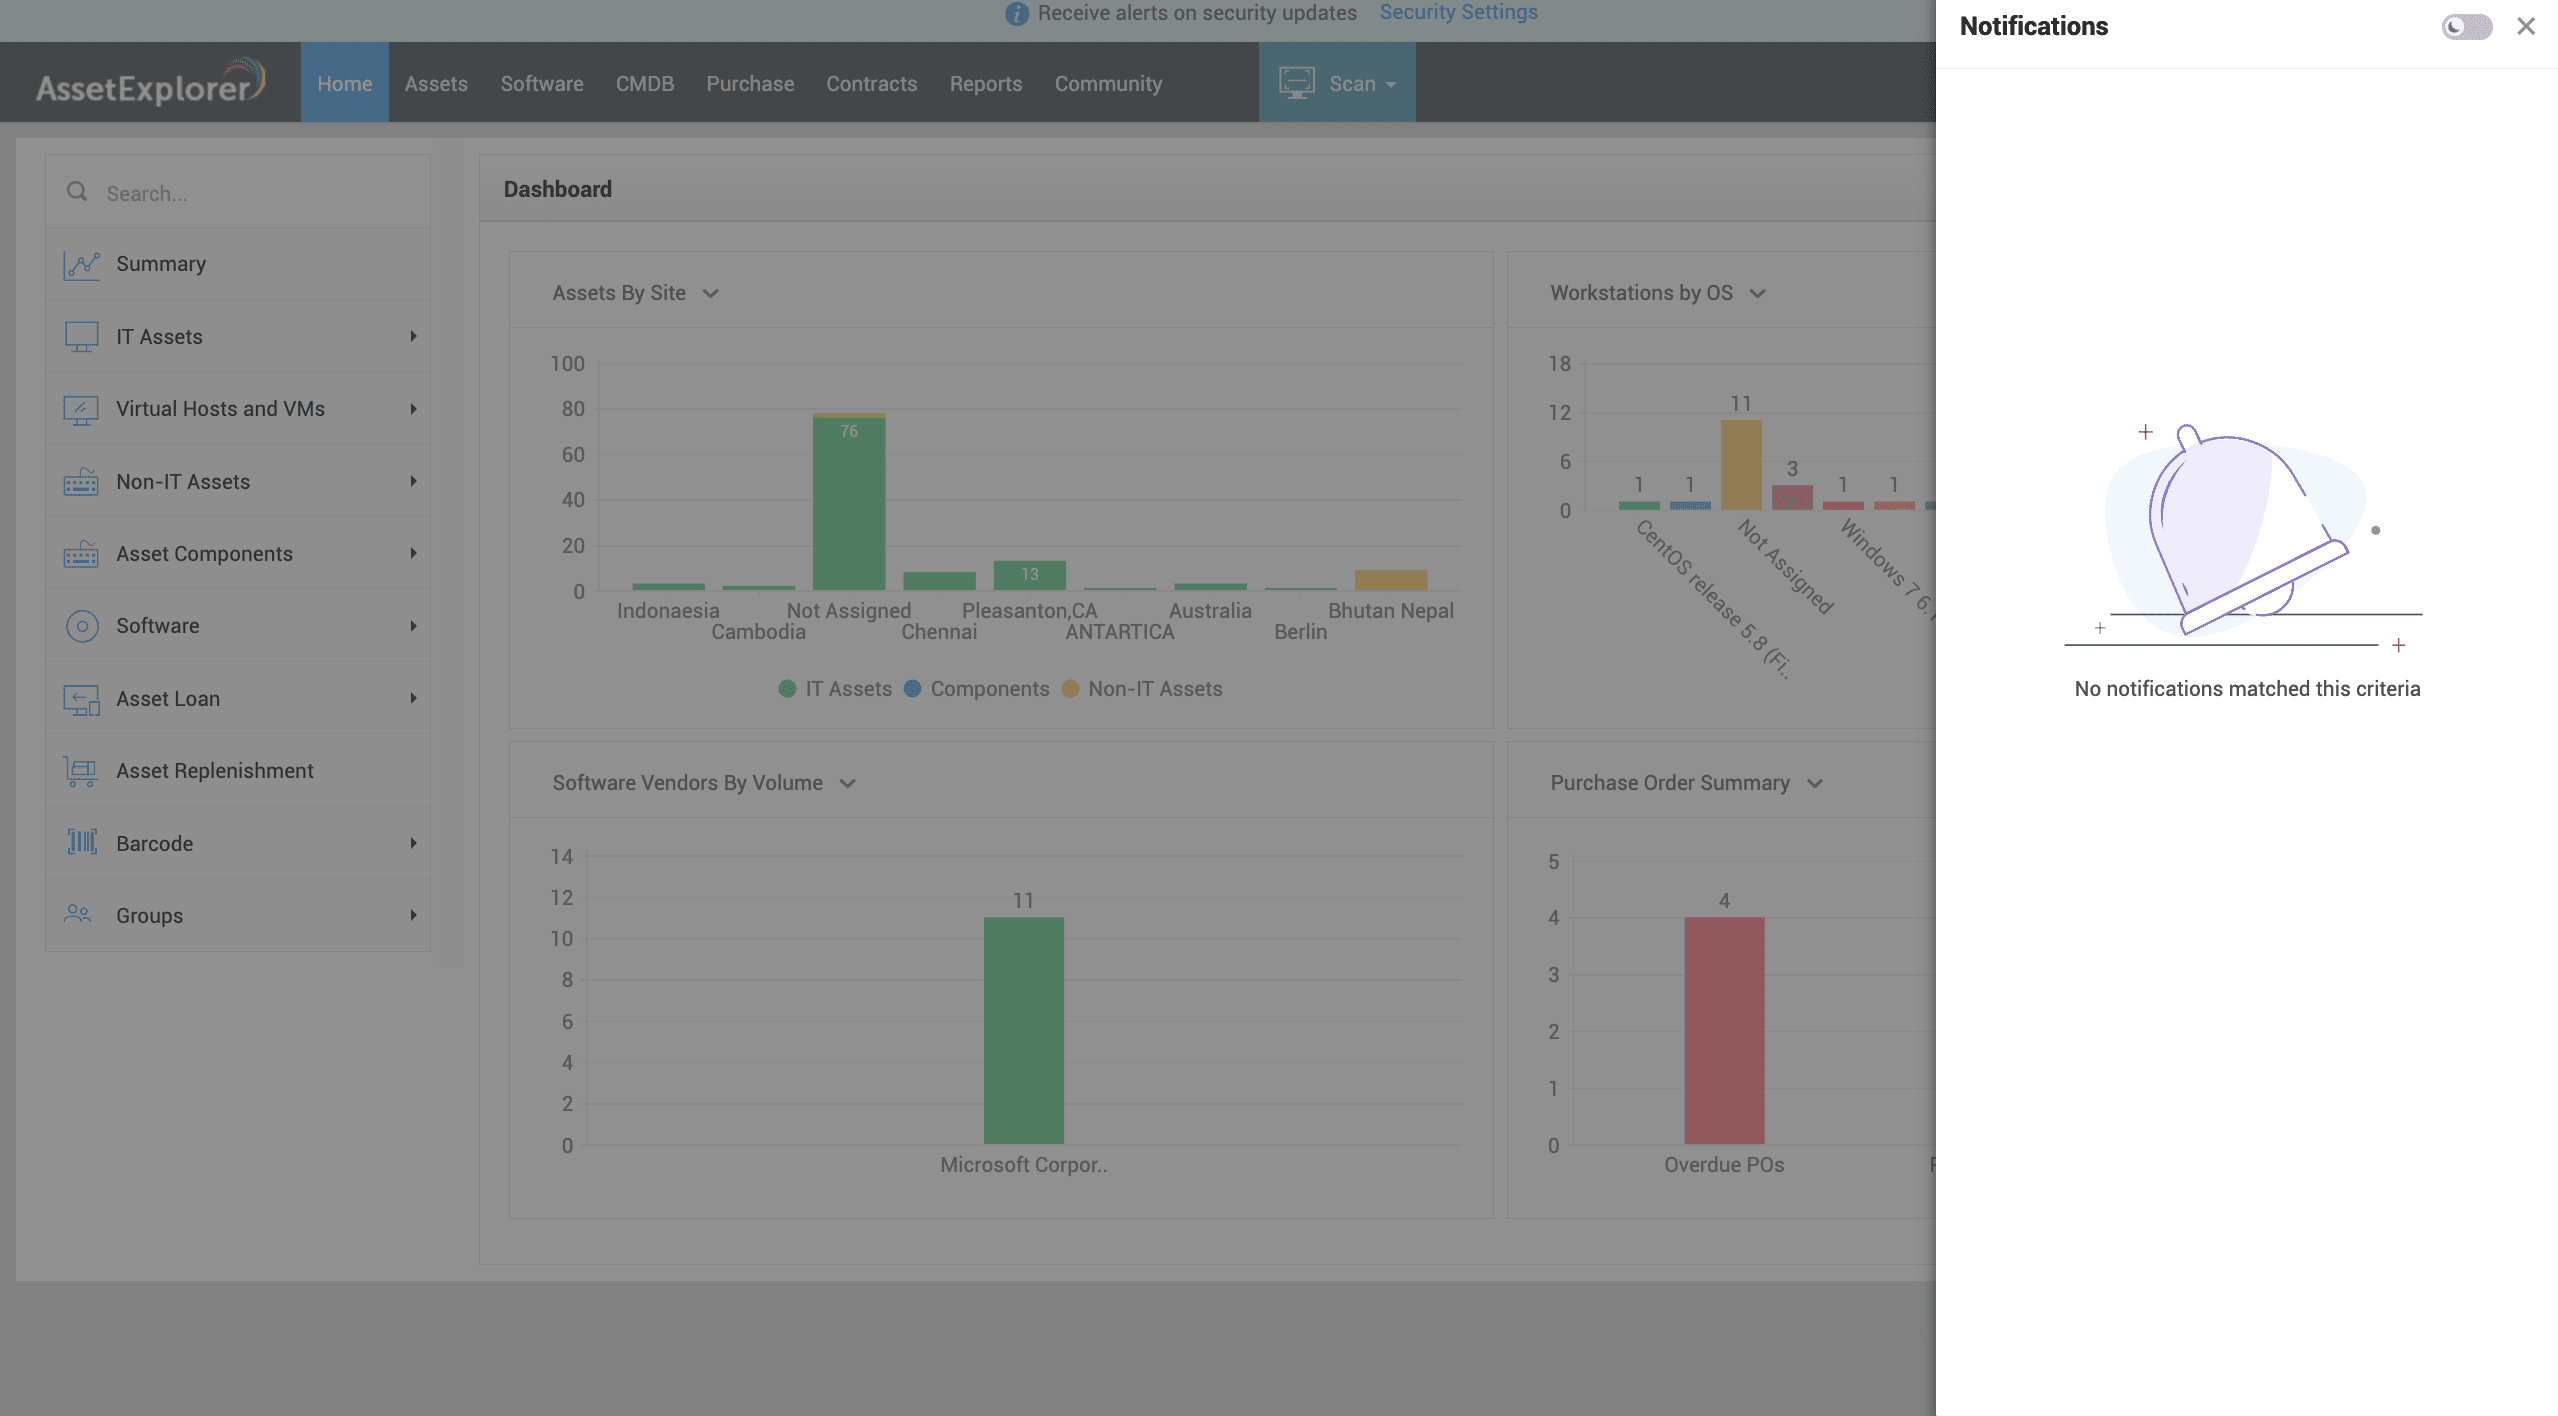Image resolution: width=2558 pixels, height=1416 pixels.
Task: Open the Assets By Site dropdown
Action: (710, 294)
